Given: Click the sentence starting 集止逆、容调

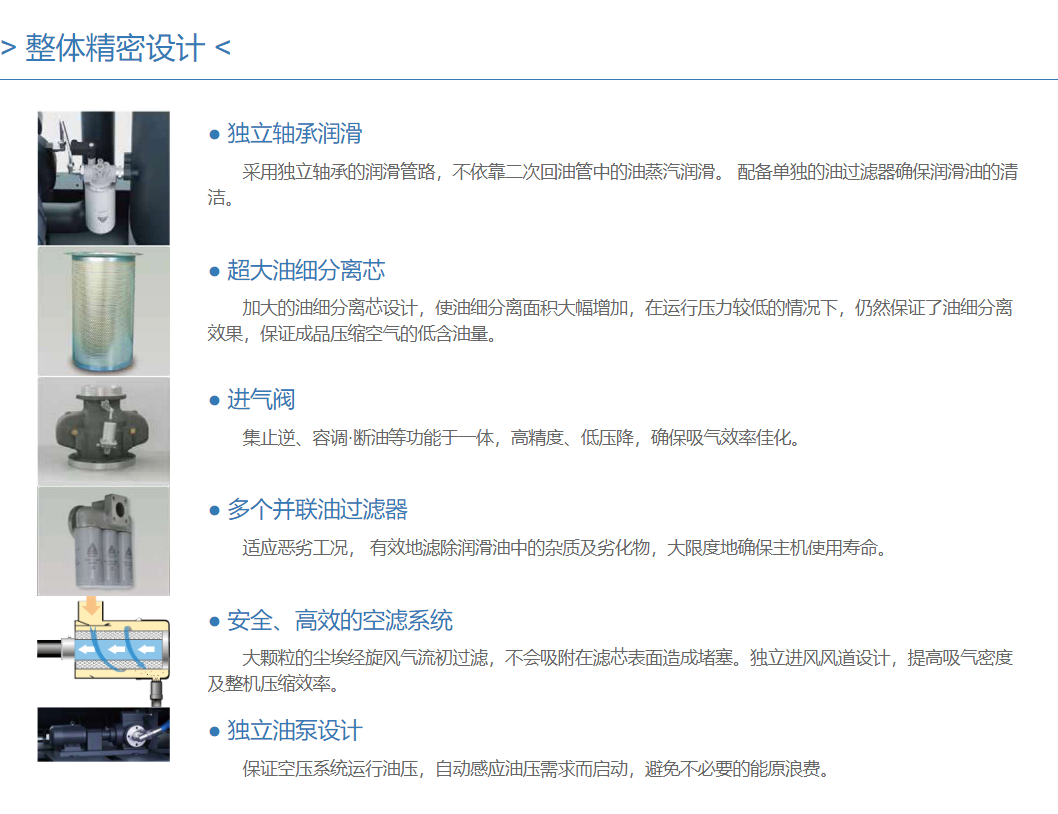Looking at the screenshot, I should tap(524, 438).
